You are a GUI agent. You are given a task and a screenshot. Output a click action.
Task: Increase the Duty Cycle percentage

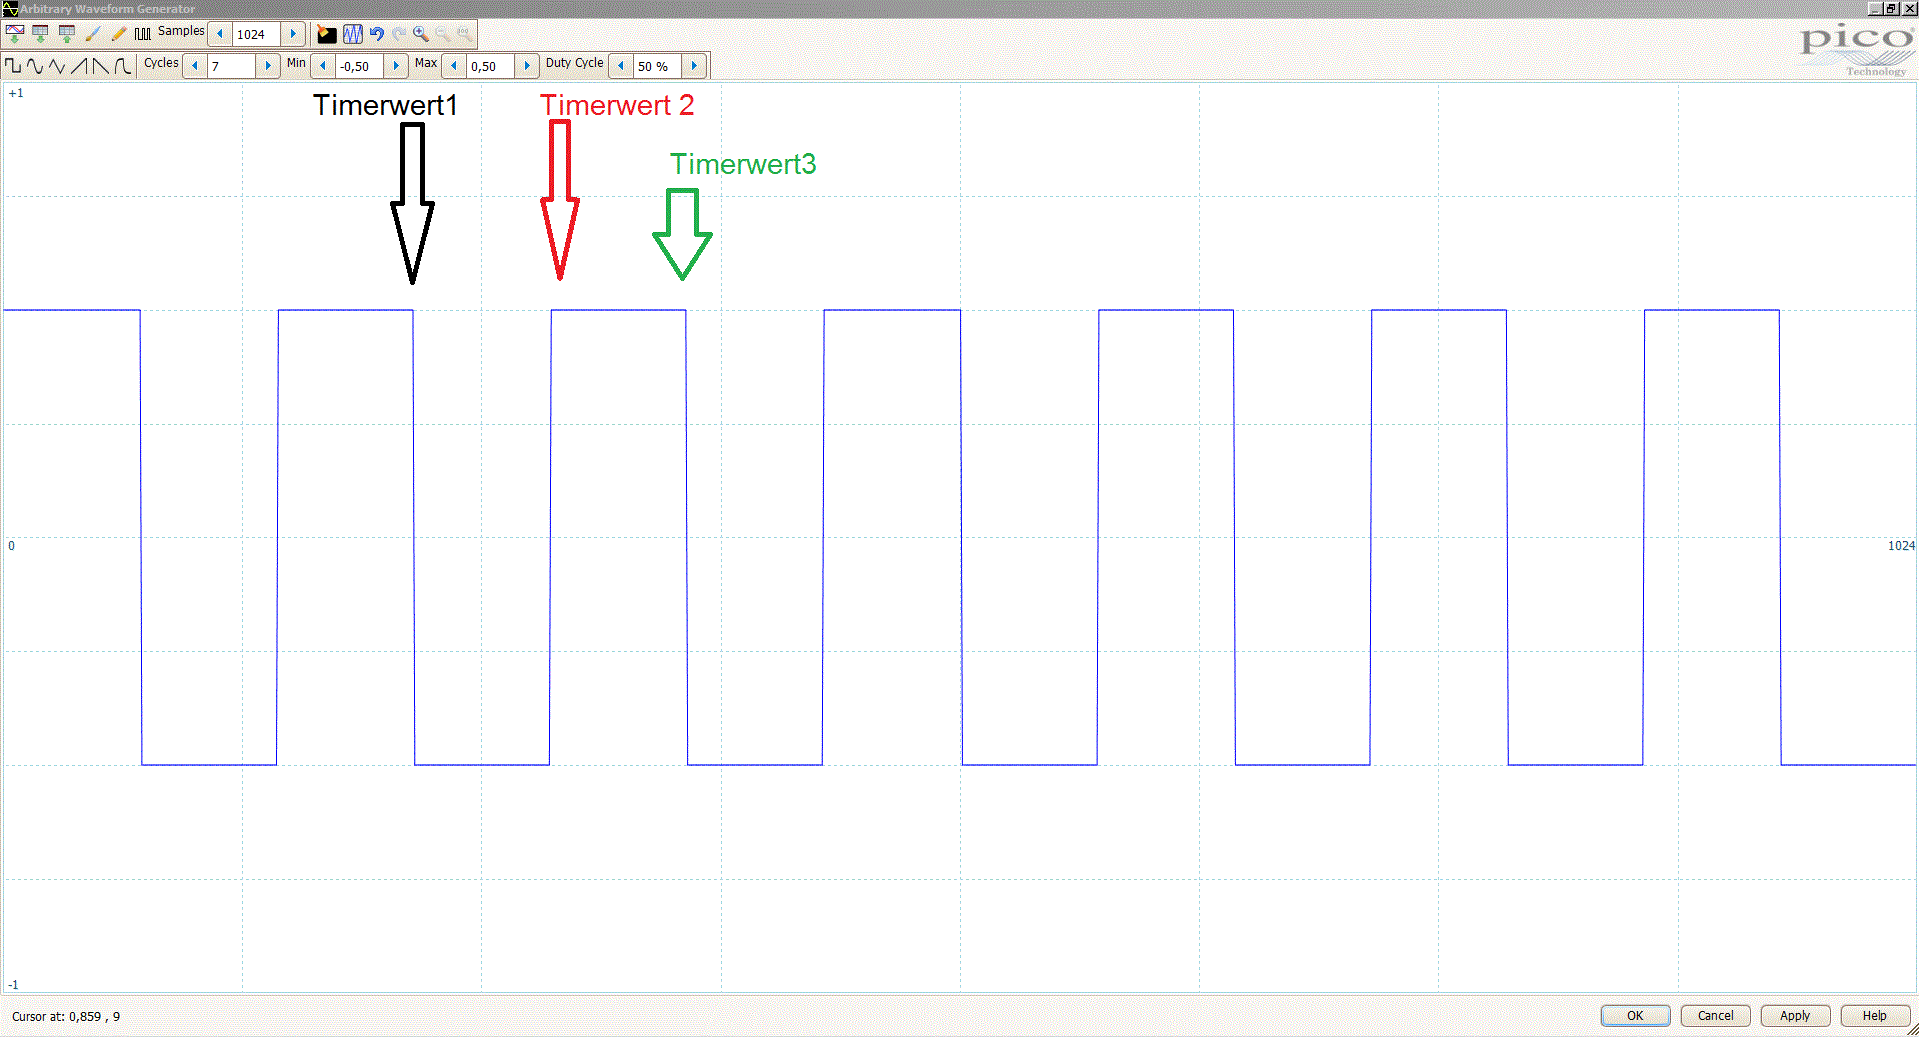point(694,66)
